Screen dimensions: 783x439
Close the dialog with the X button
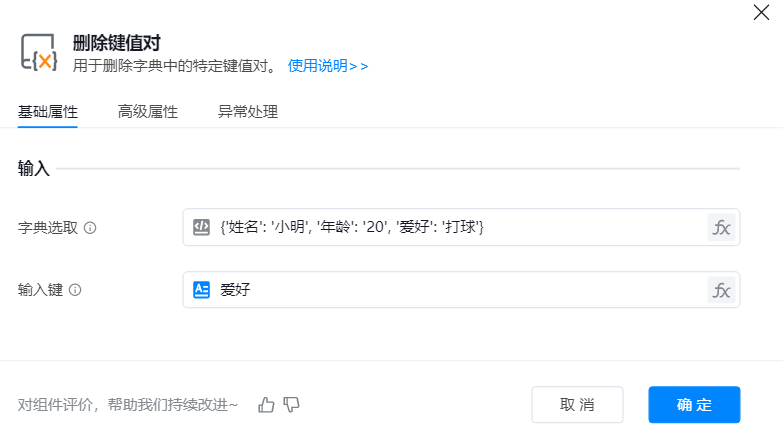tap(760, 12)
